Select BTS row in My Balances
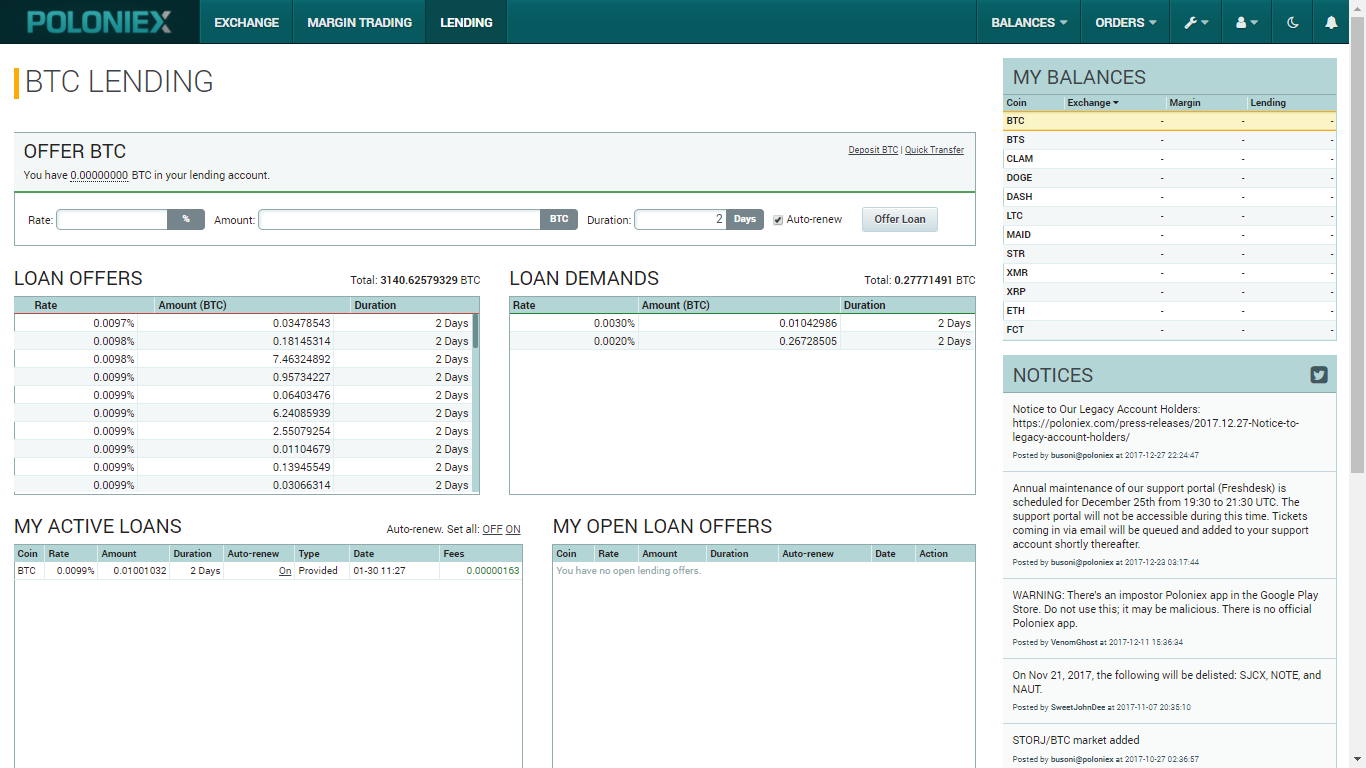1366x768 pixels. 1169,140
